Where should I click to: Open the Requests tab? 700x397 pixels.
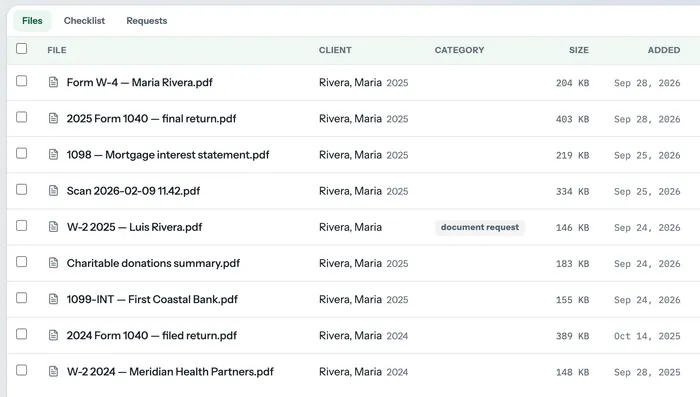[x=146, y=21]
